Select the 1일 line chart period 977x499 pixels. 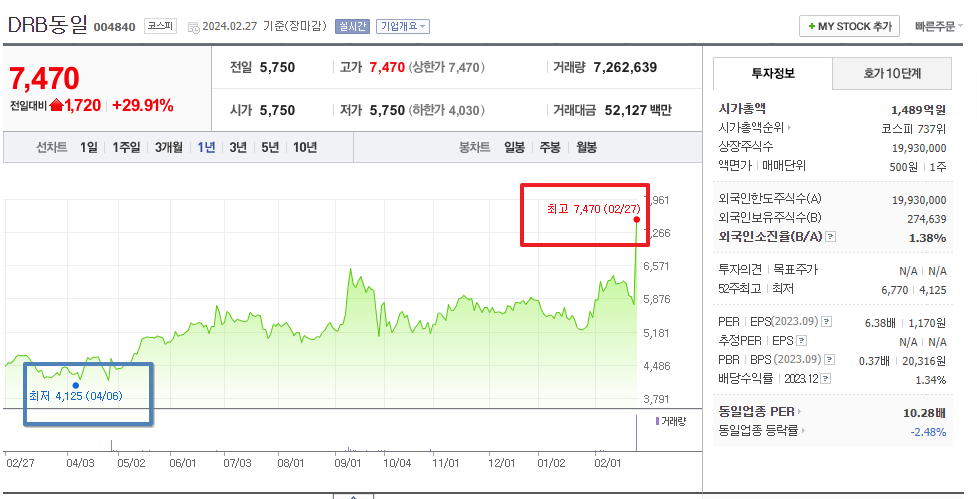88,148
